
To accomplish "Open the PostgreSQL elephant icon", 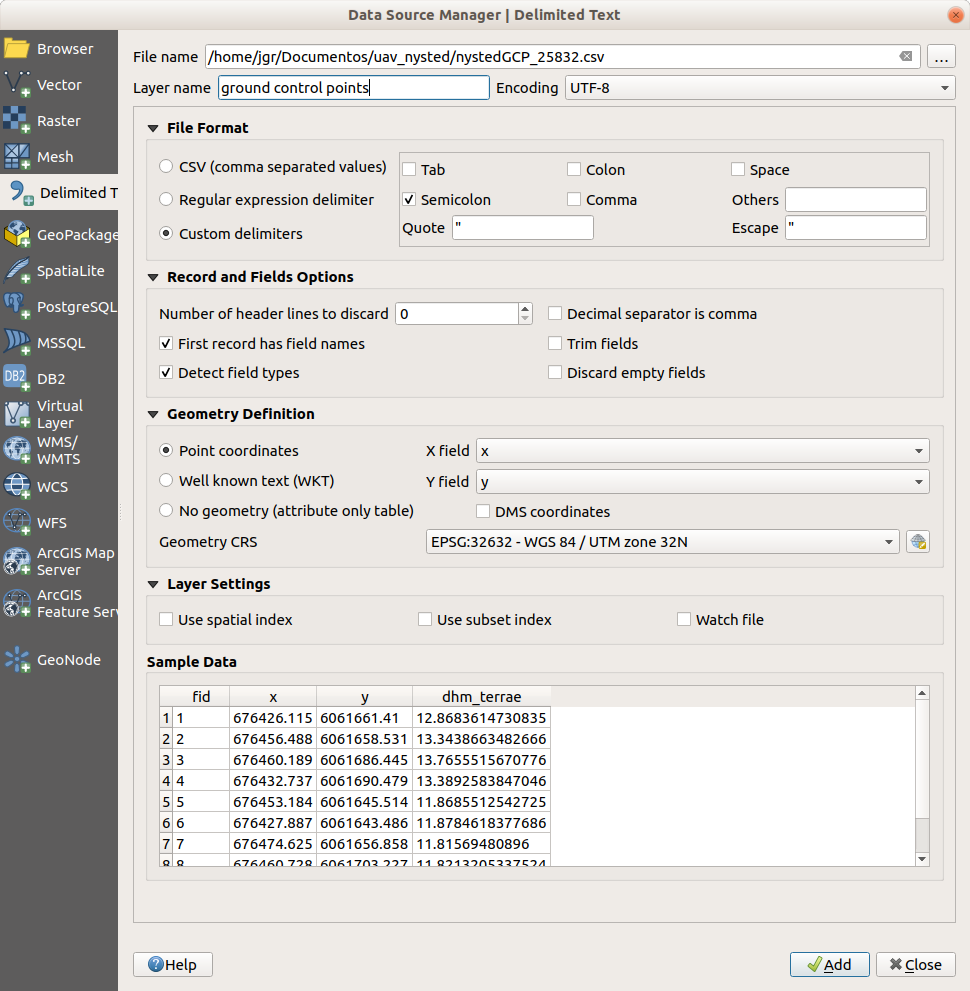I will coord(17,307).
